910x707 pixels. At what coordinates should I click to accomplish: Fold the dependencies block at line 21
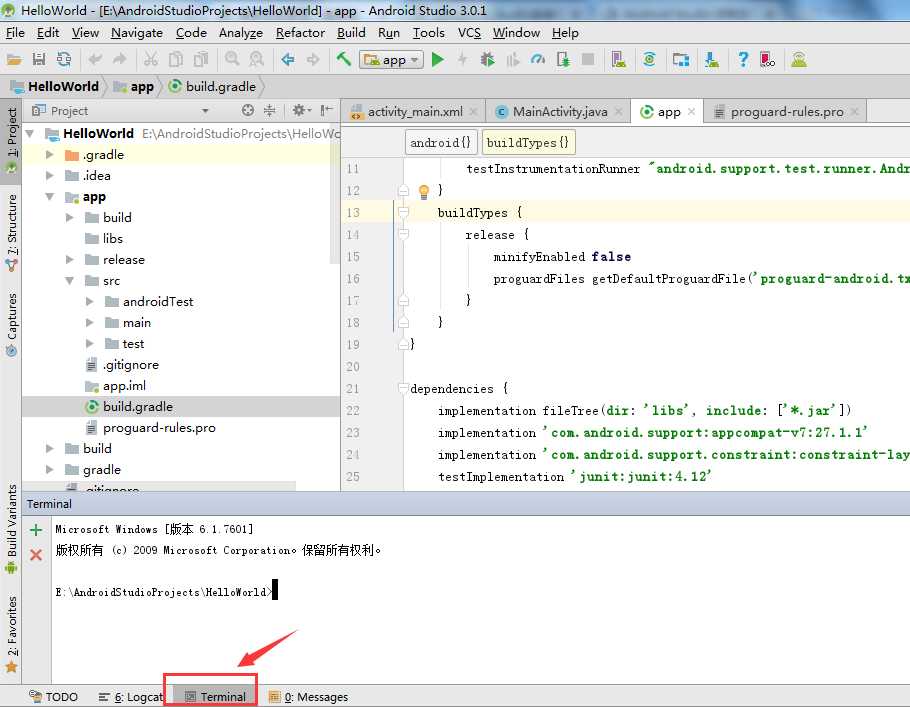[403, 388]
